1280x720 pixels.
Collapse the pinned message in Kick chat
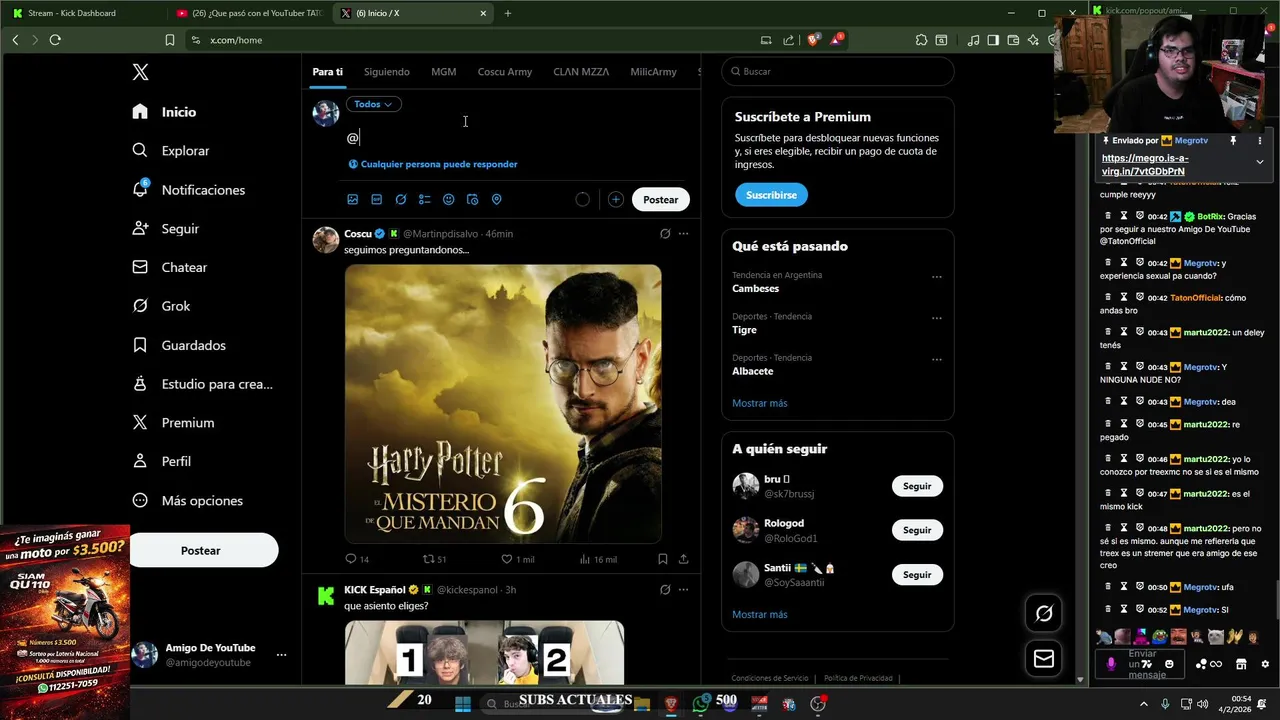pyautogui.click(x=1260, y=161)
